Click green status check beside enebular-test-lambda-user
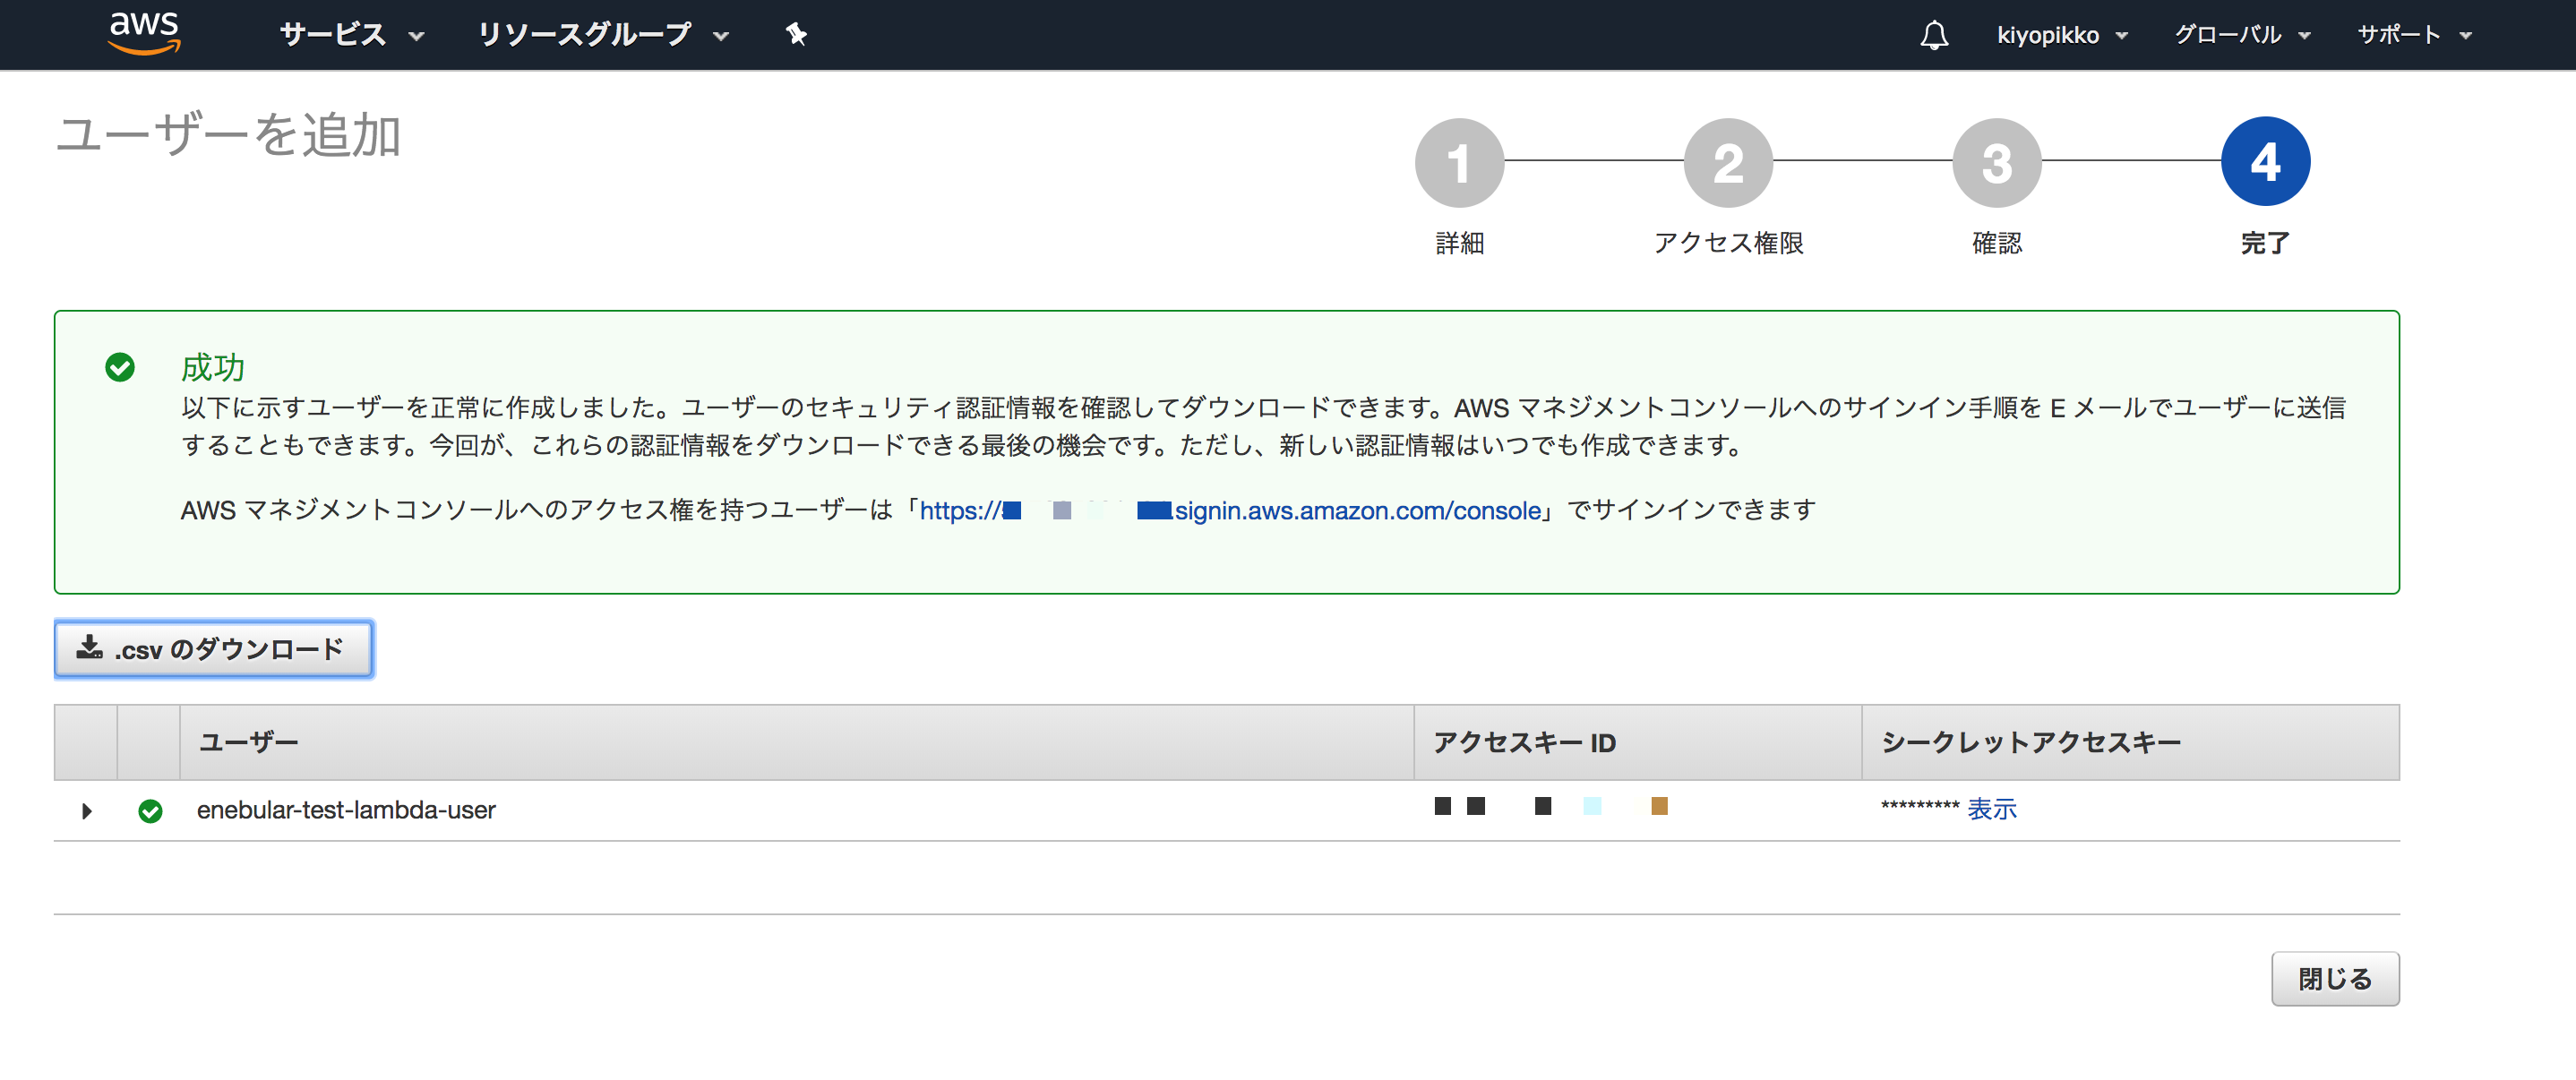This screenshot has width=2576, height=1080. 150,810
